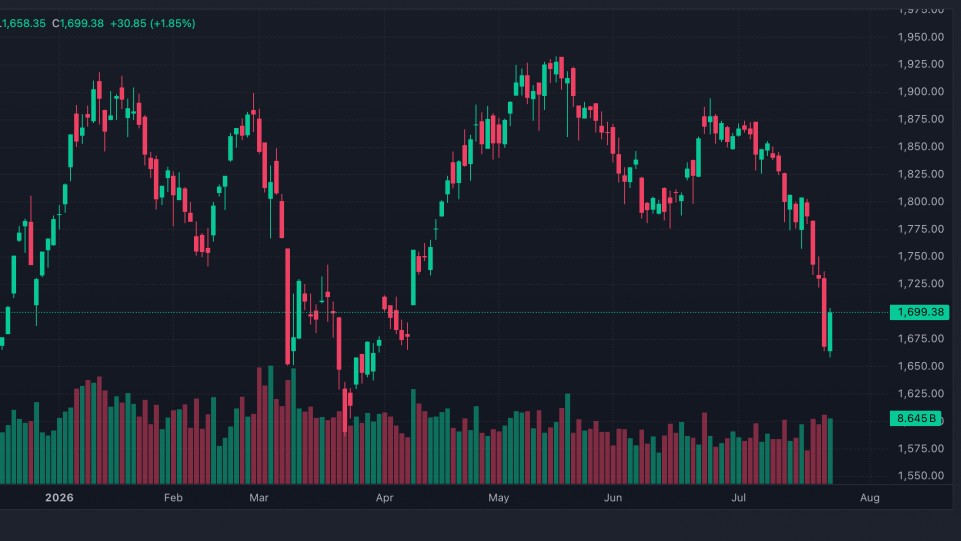Select the Mar label on time axis
Screen dimensions: 961x541
pos(259,497)
